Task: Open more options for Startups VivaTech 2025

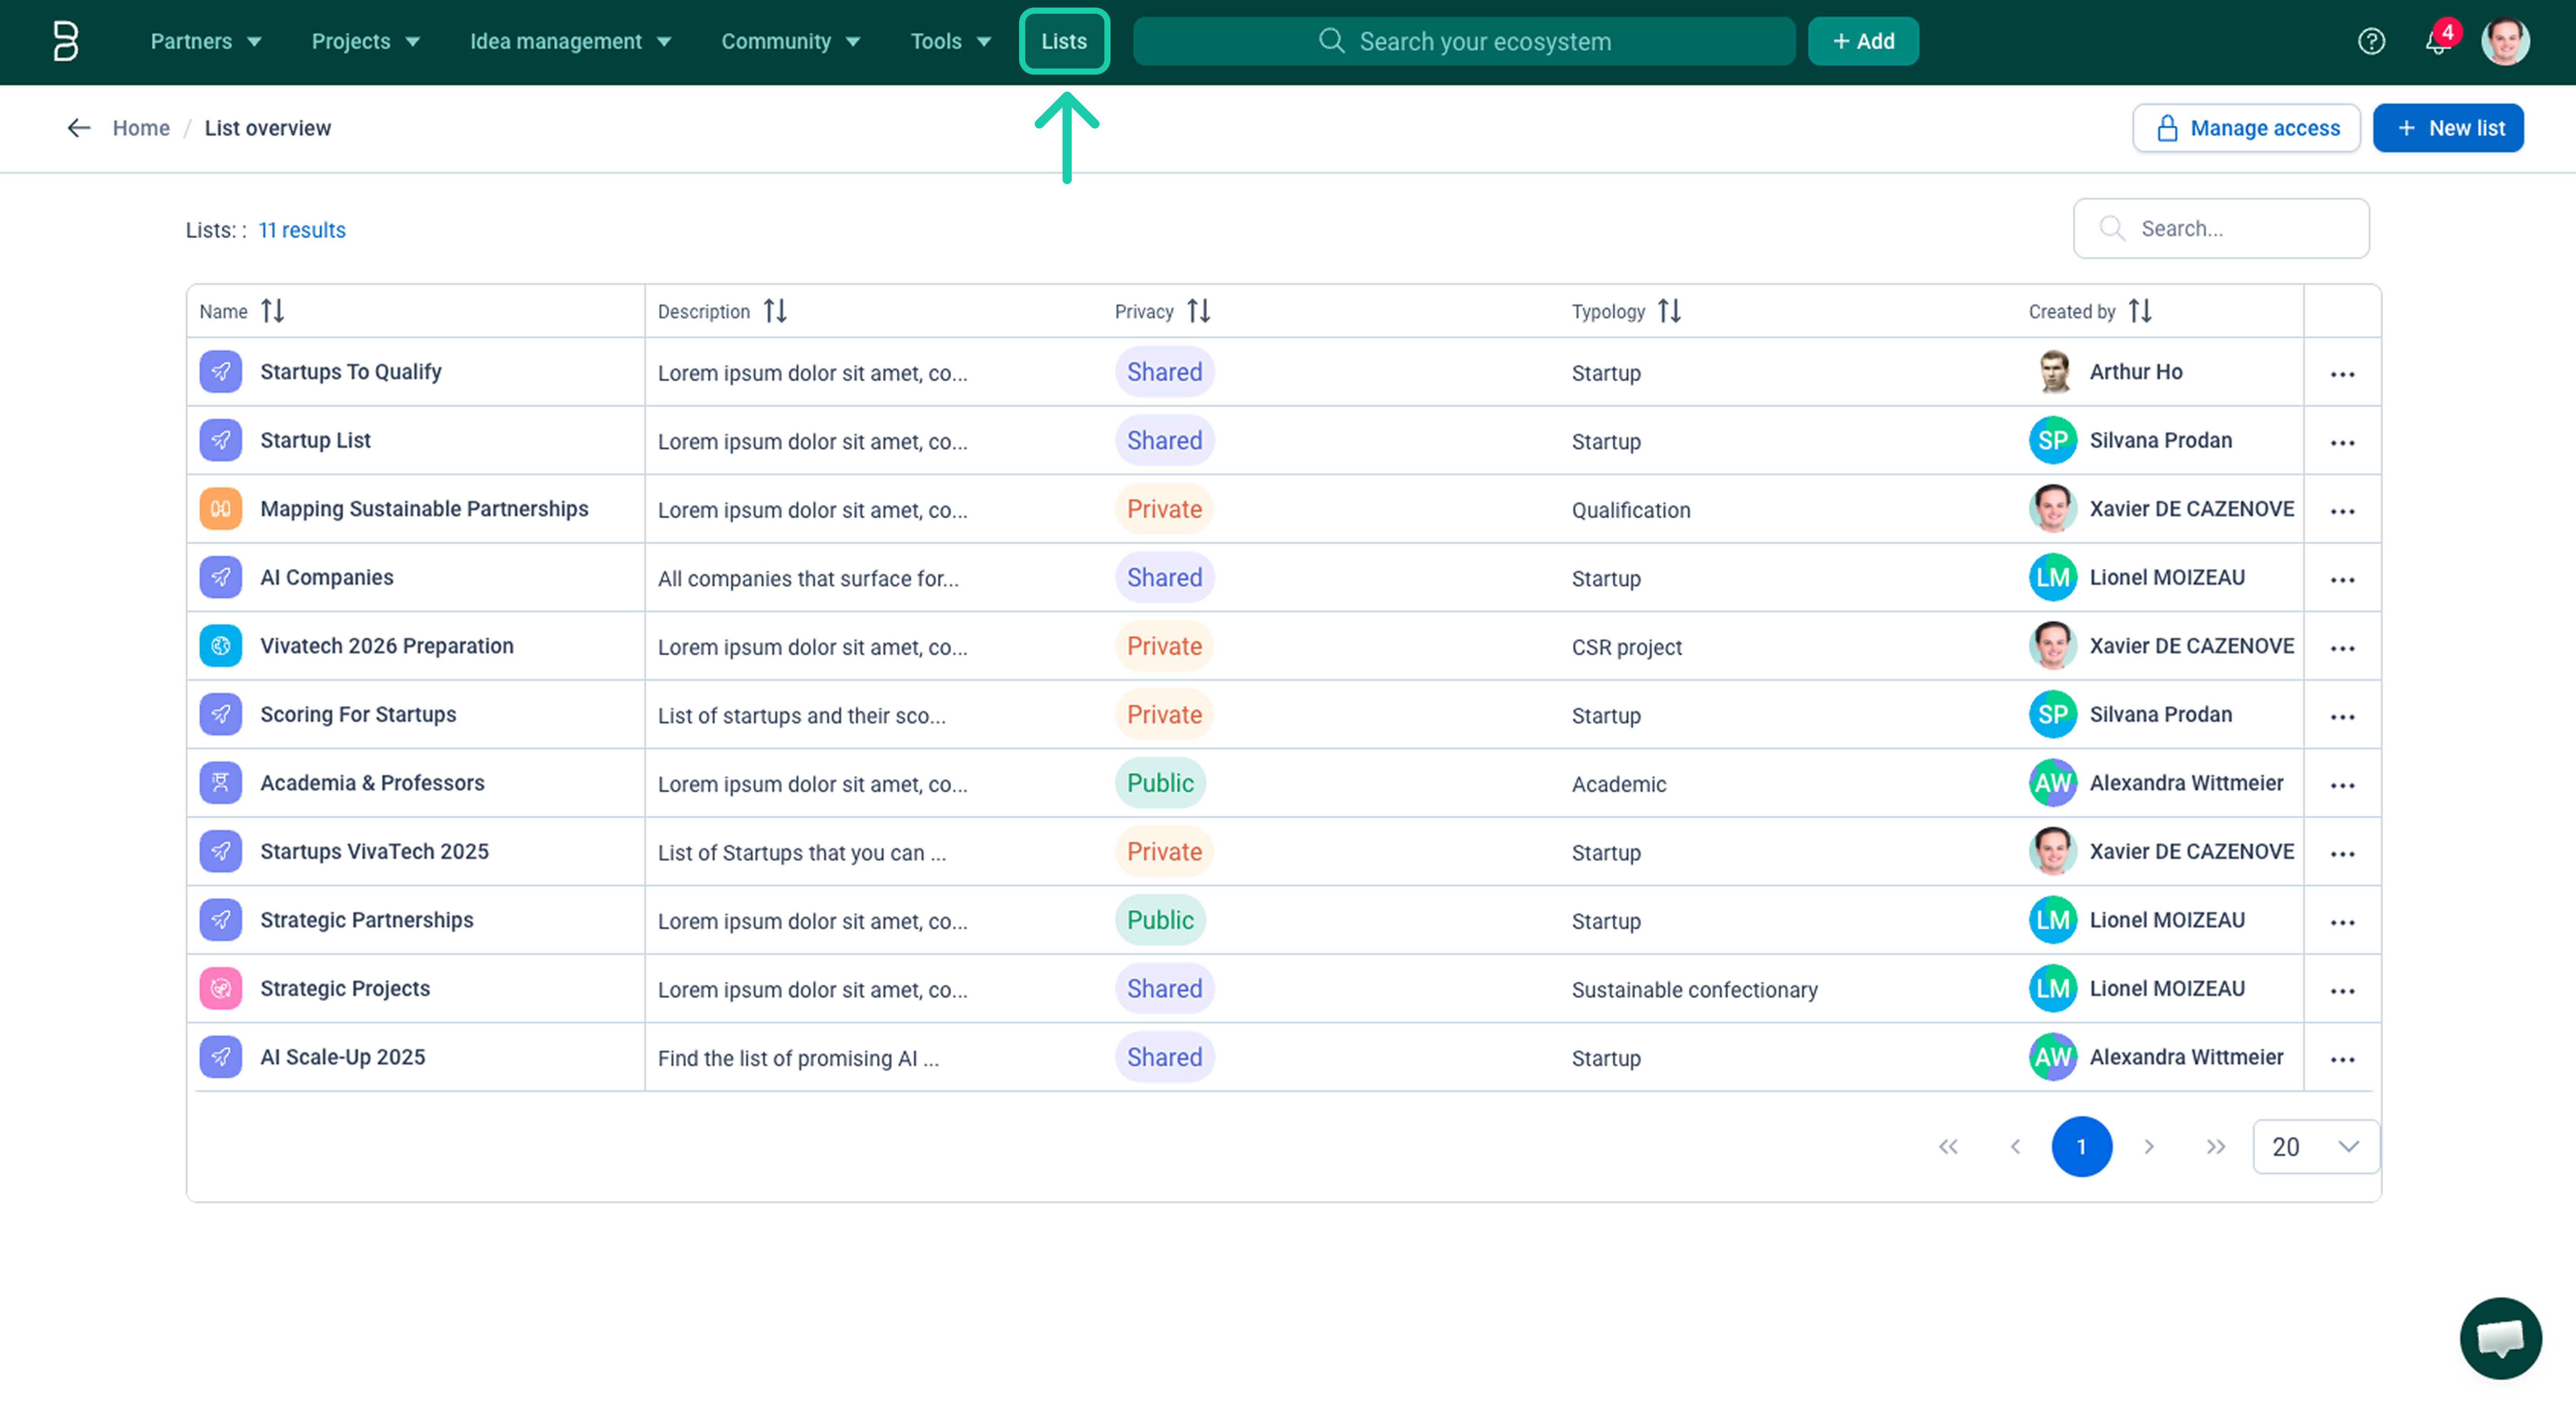Action: [x=2342, y=853]
